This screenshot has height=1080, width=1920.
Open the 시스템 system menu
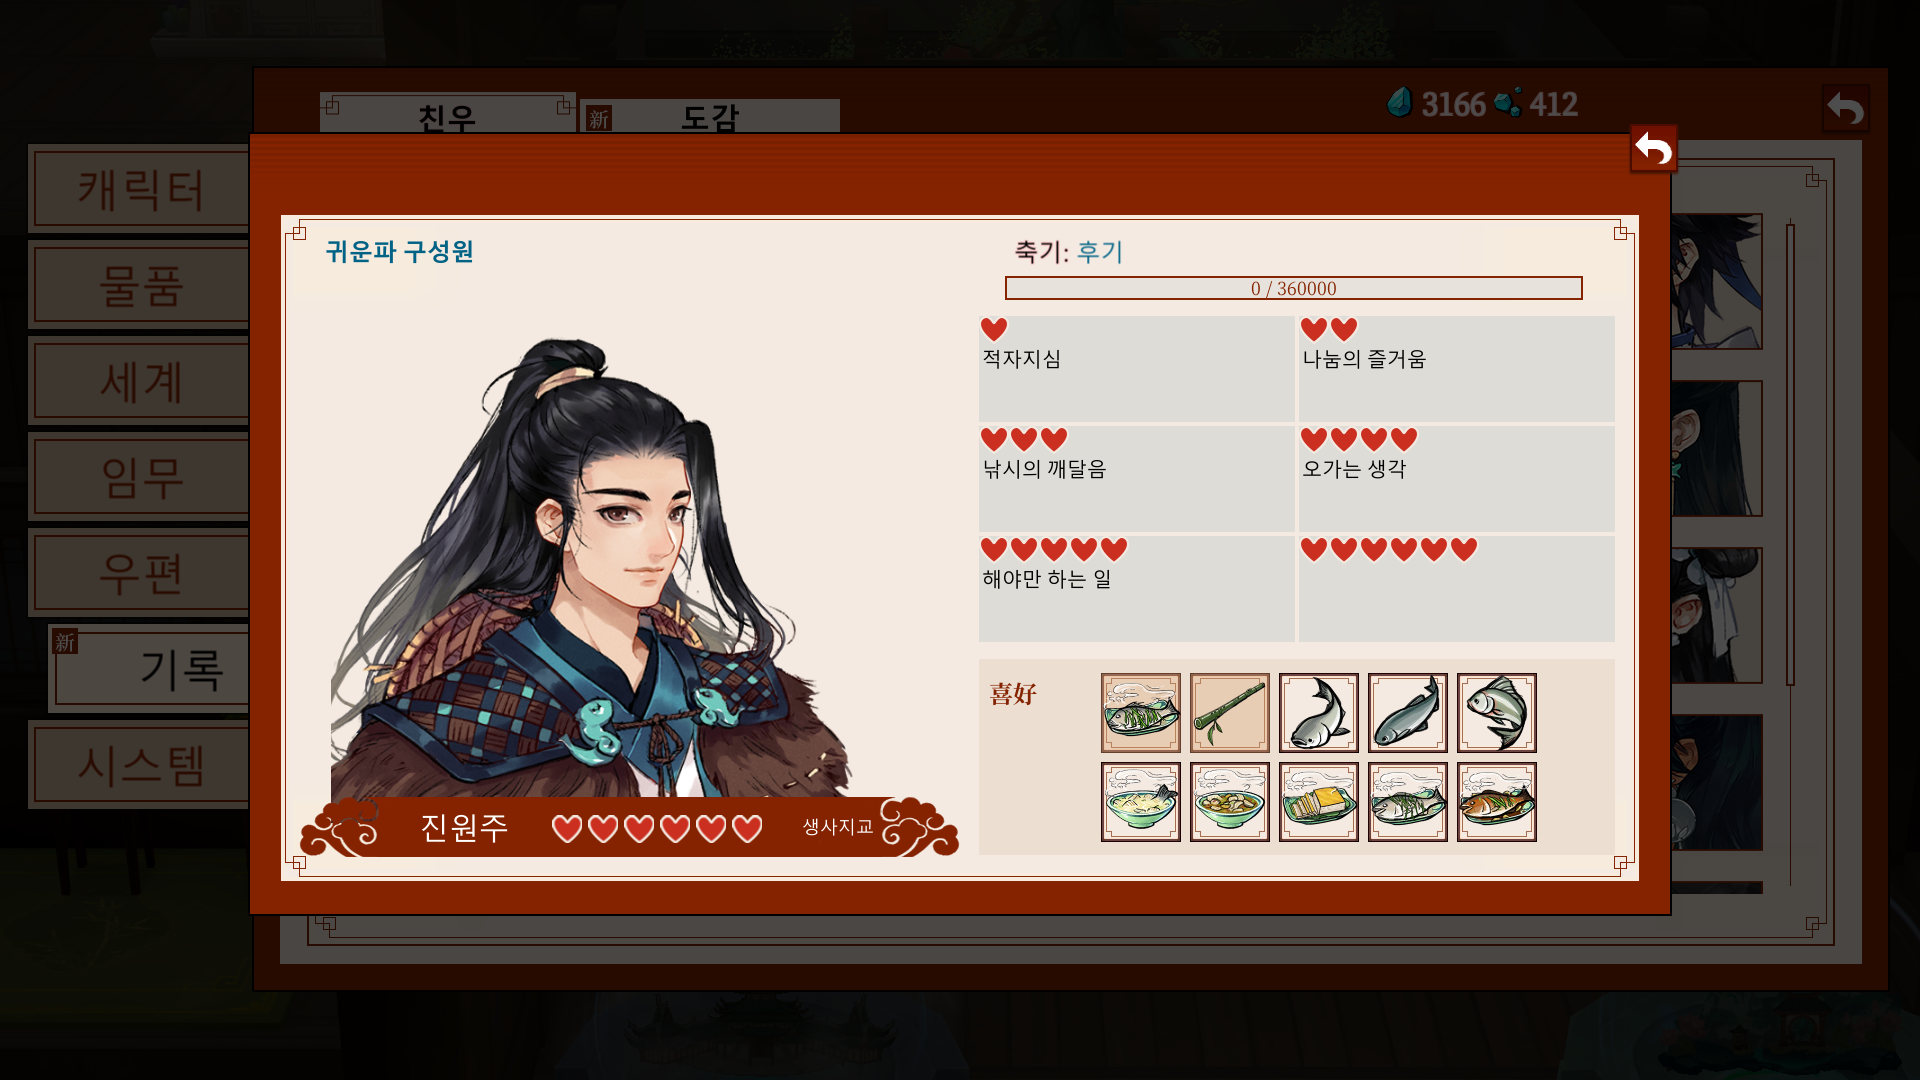pyautogui.click(x=139, y=765)
